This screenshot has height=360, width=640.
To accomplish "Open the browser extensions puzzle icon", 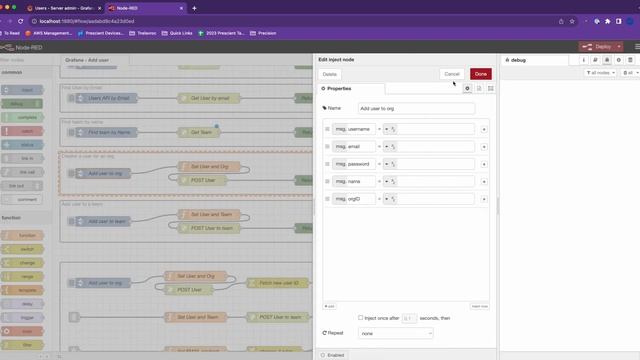I will click(x=607, y=21).
